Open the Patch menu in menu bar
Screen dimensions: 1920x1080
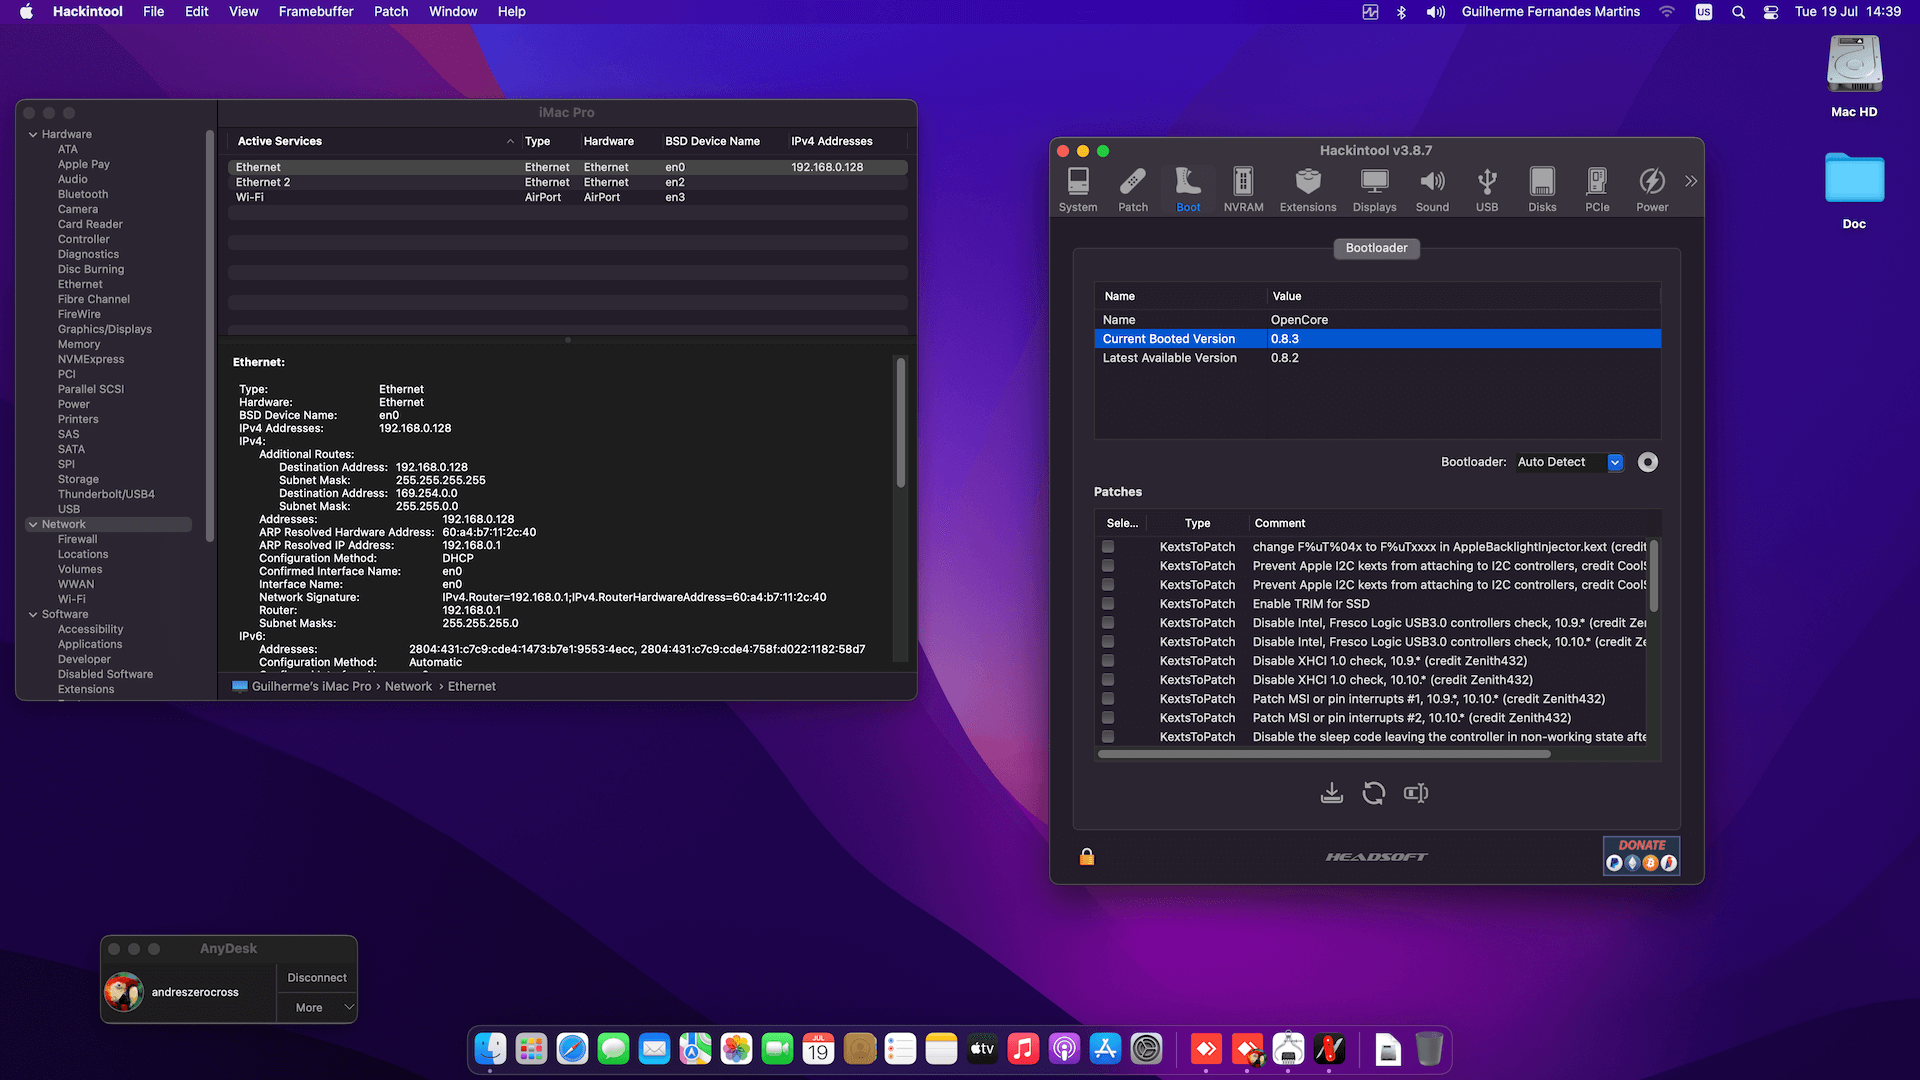(391, 12)
